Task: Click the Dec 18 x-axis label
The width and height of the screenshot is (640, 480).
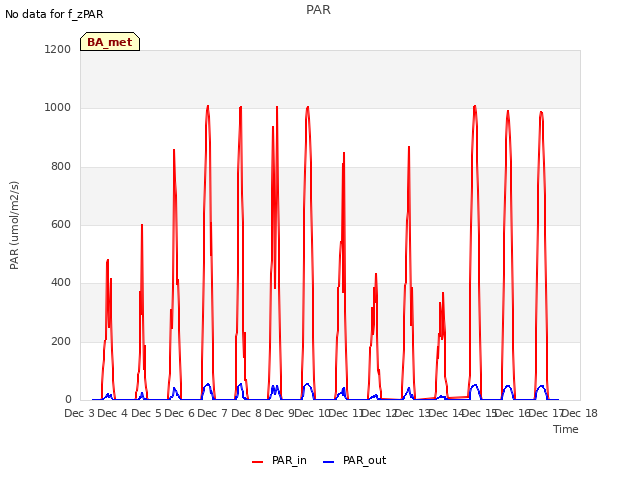Action: (580, 413)
